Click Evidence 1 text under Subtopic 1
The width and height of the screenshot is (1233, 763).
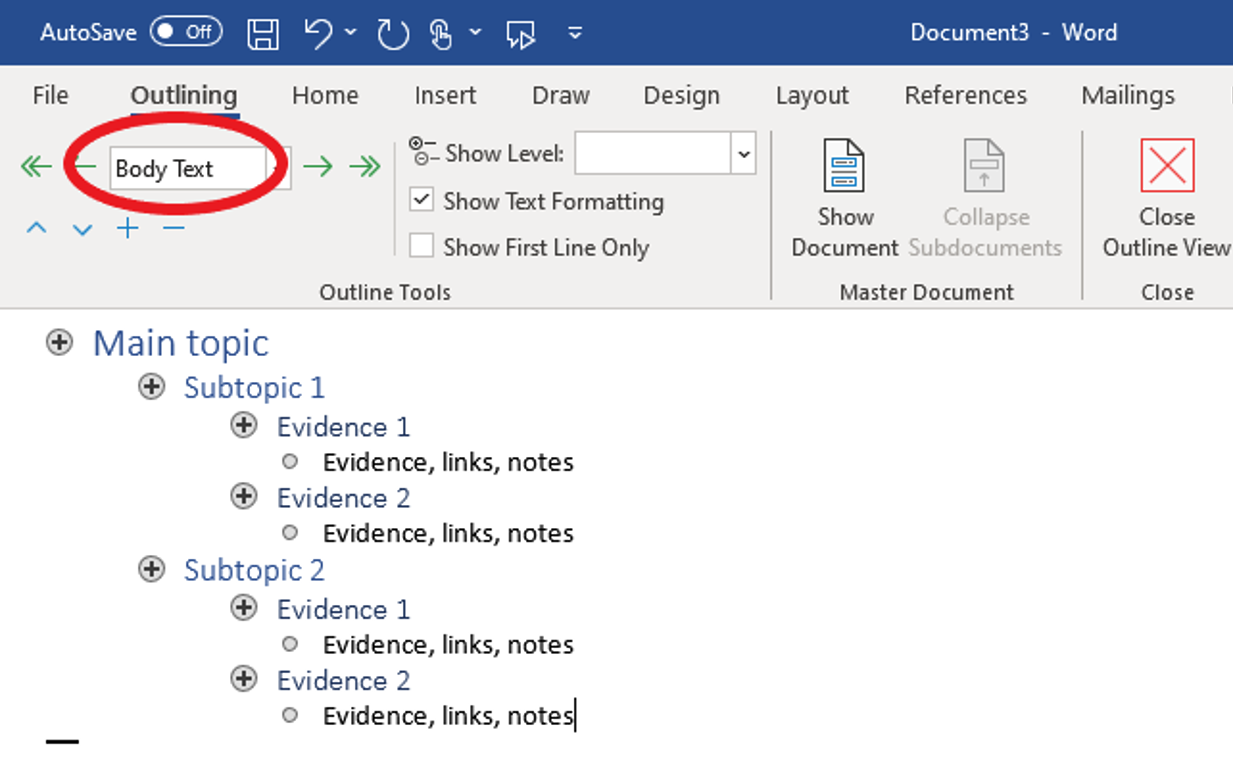[x=343, y=427]
